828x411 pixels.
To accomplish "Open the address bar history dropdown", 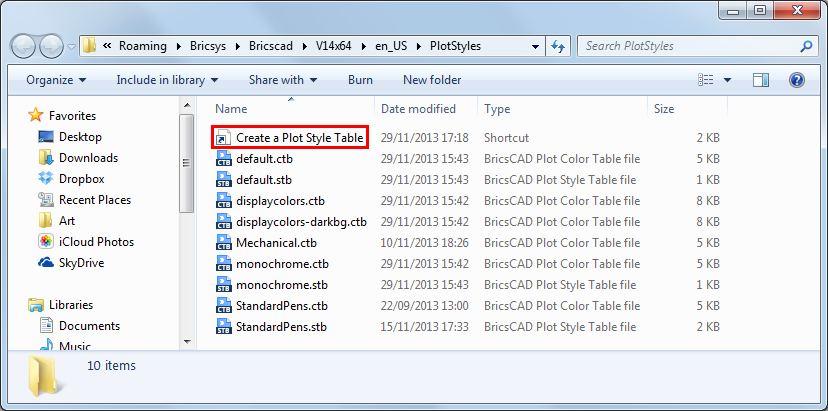I will tap(536, 46).
